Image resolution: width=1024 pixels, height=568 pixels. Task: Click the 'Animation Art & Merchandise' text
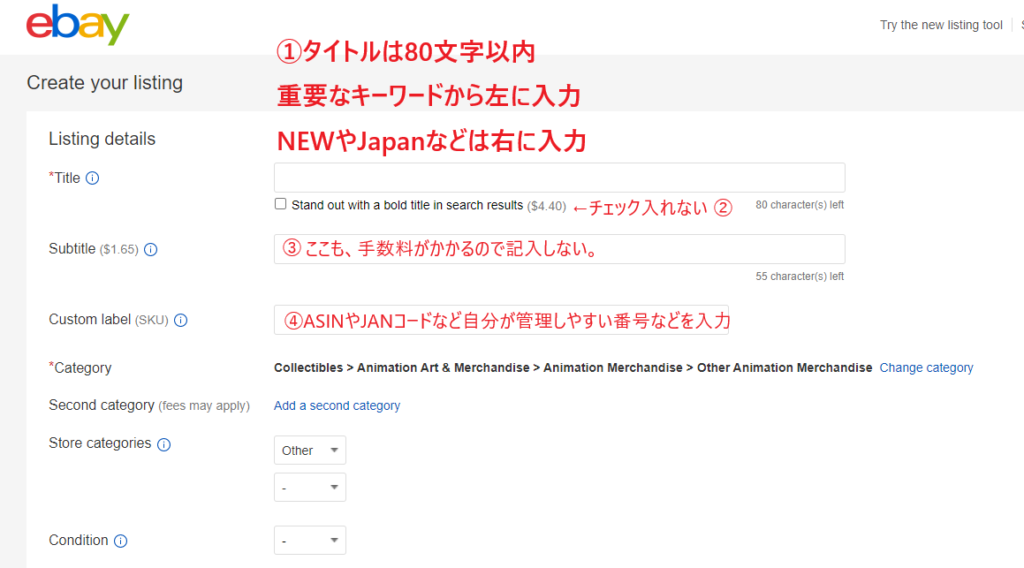443,368
